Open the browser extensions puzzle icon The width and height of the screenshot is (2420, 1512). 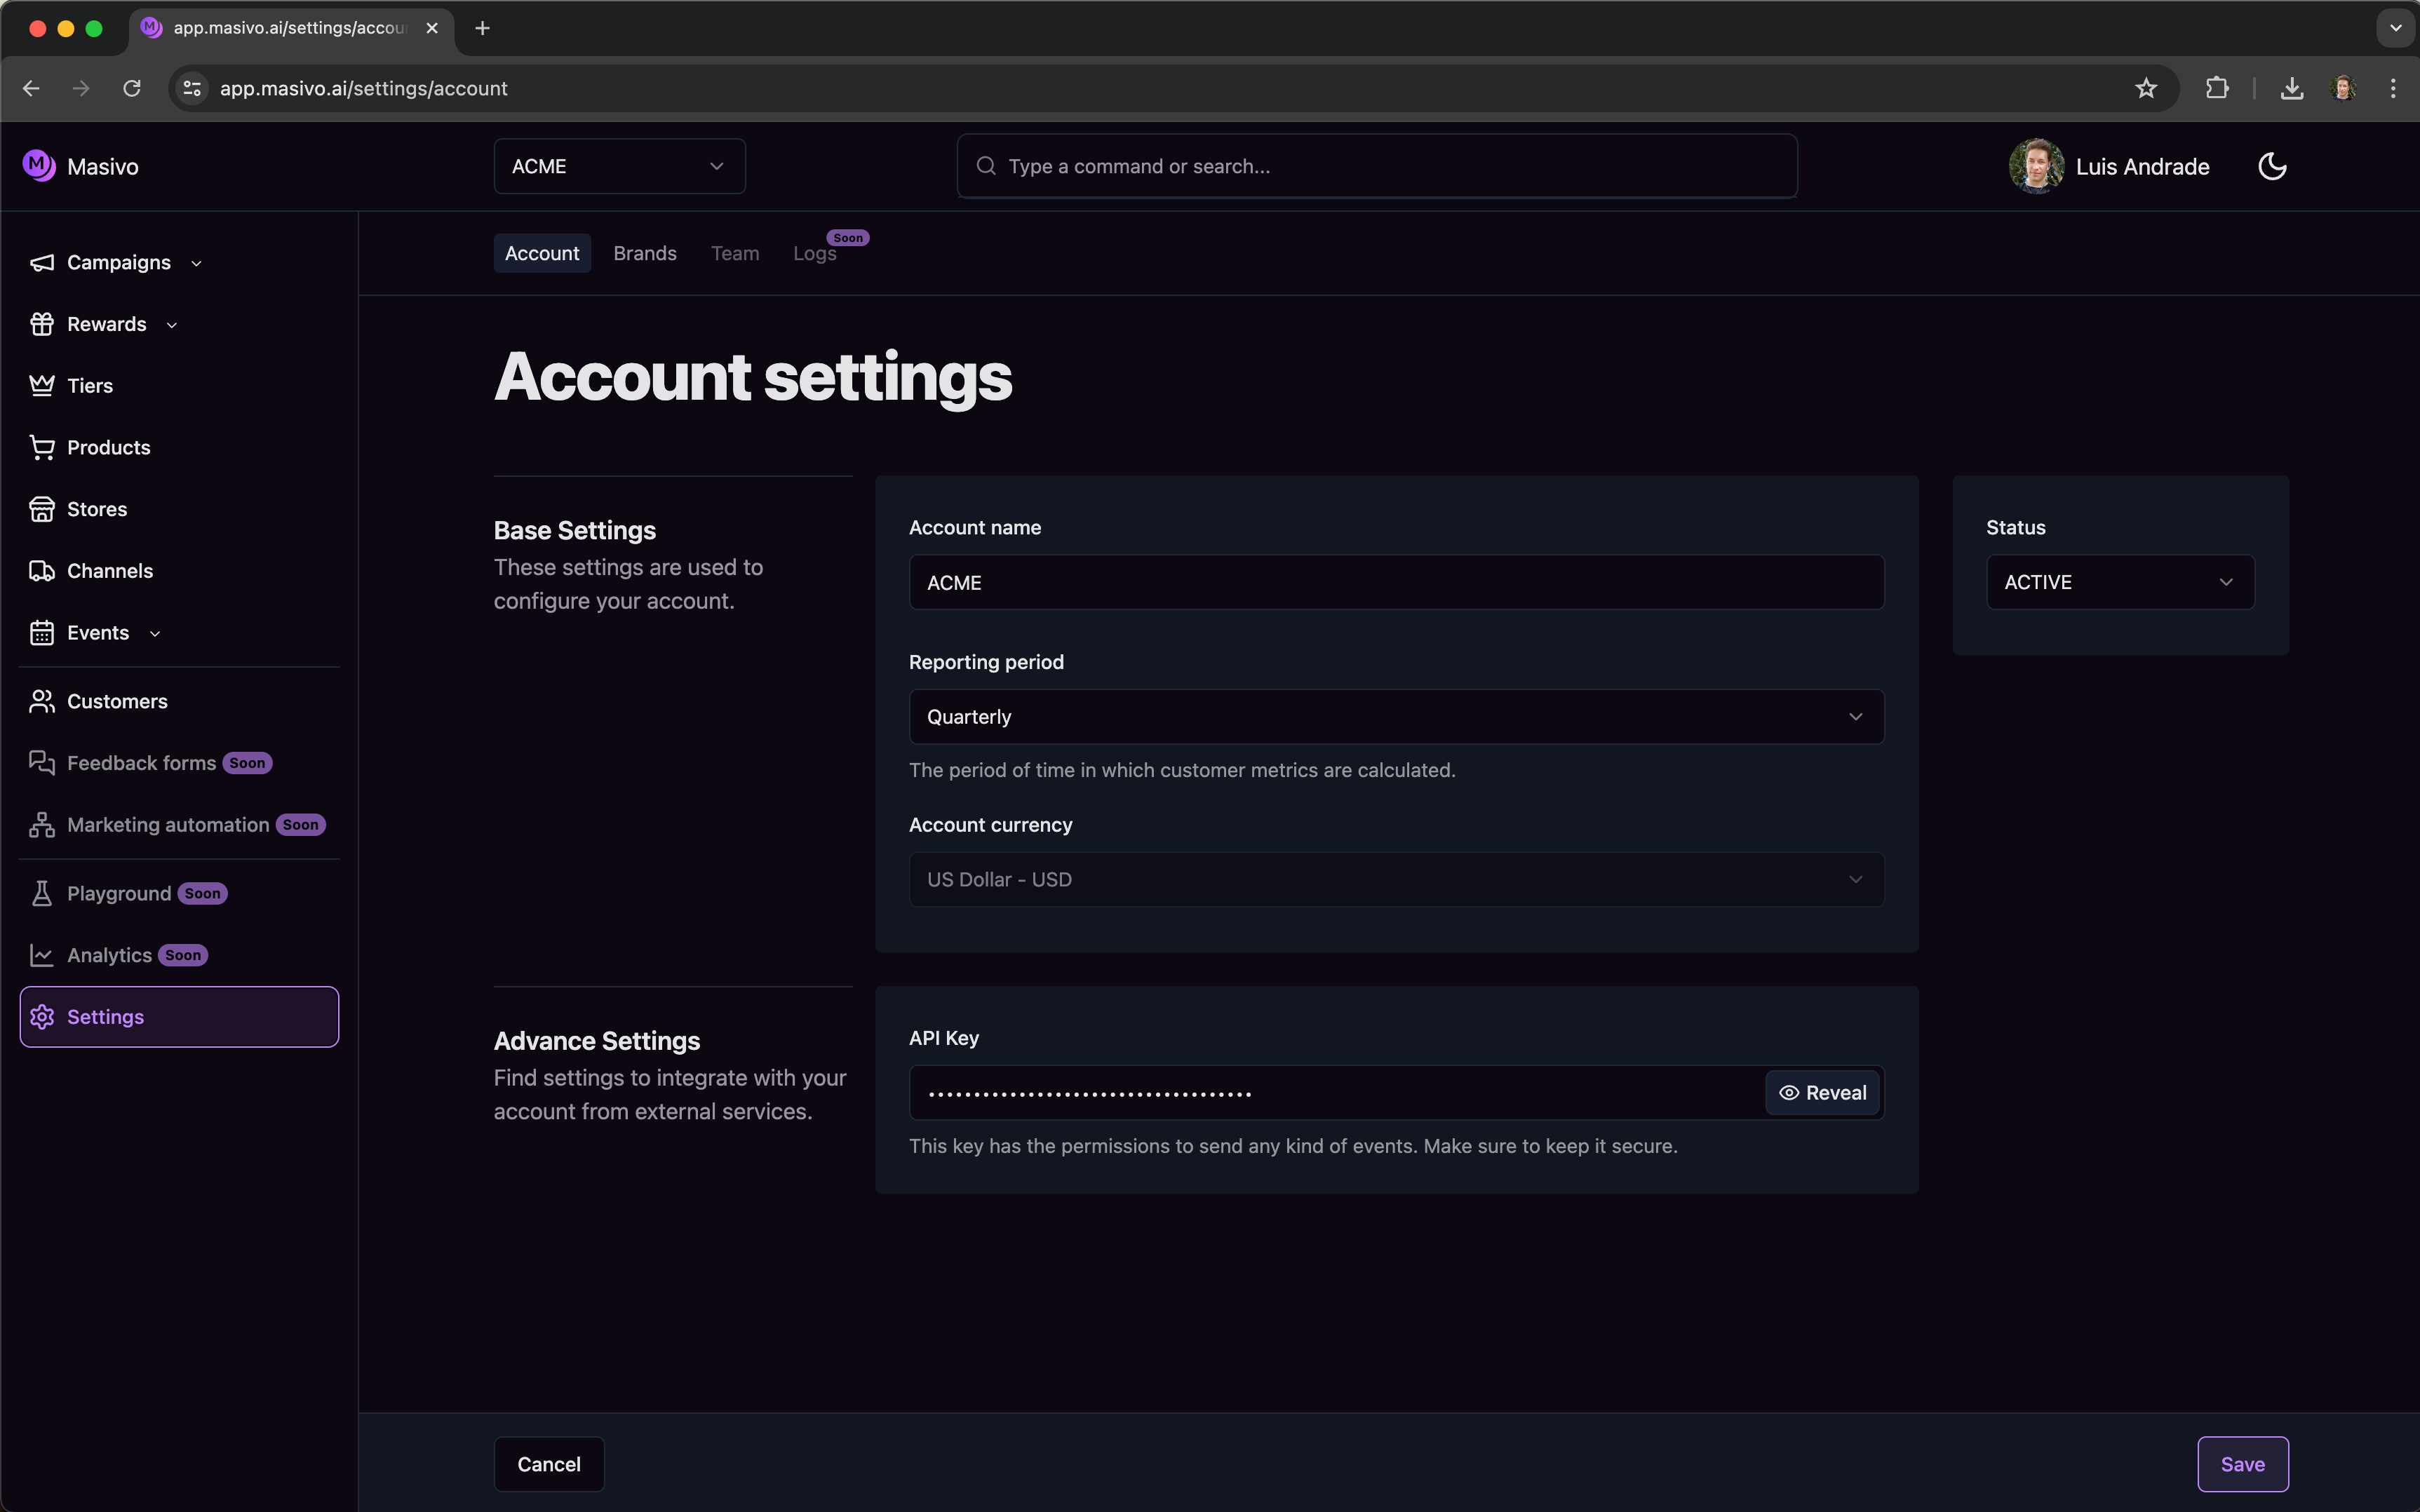point(2217,88)
